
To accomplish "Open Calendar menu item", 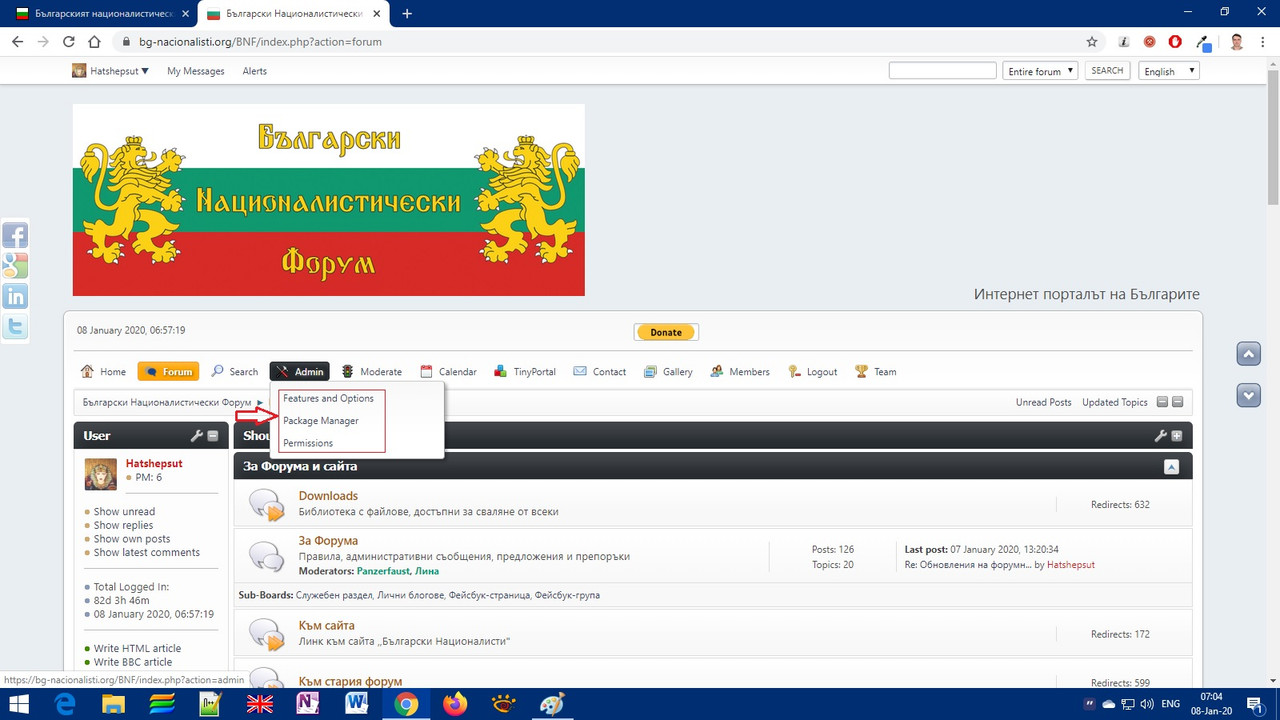I will (448, 371).
